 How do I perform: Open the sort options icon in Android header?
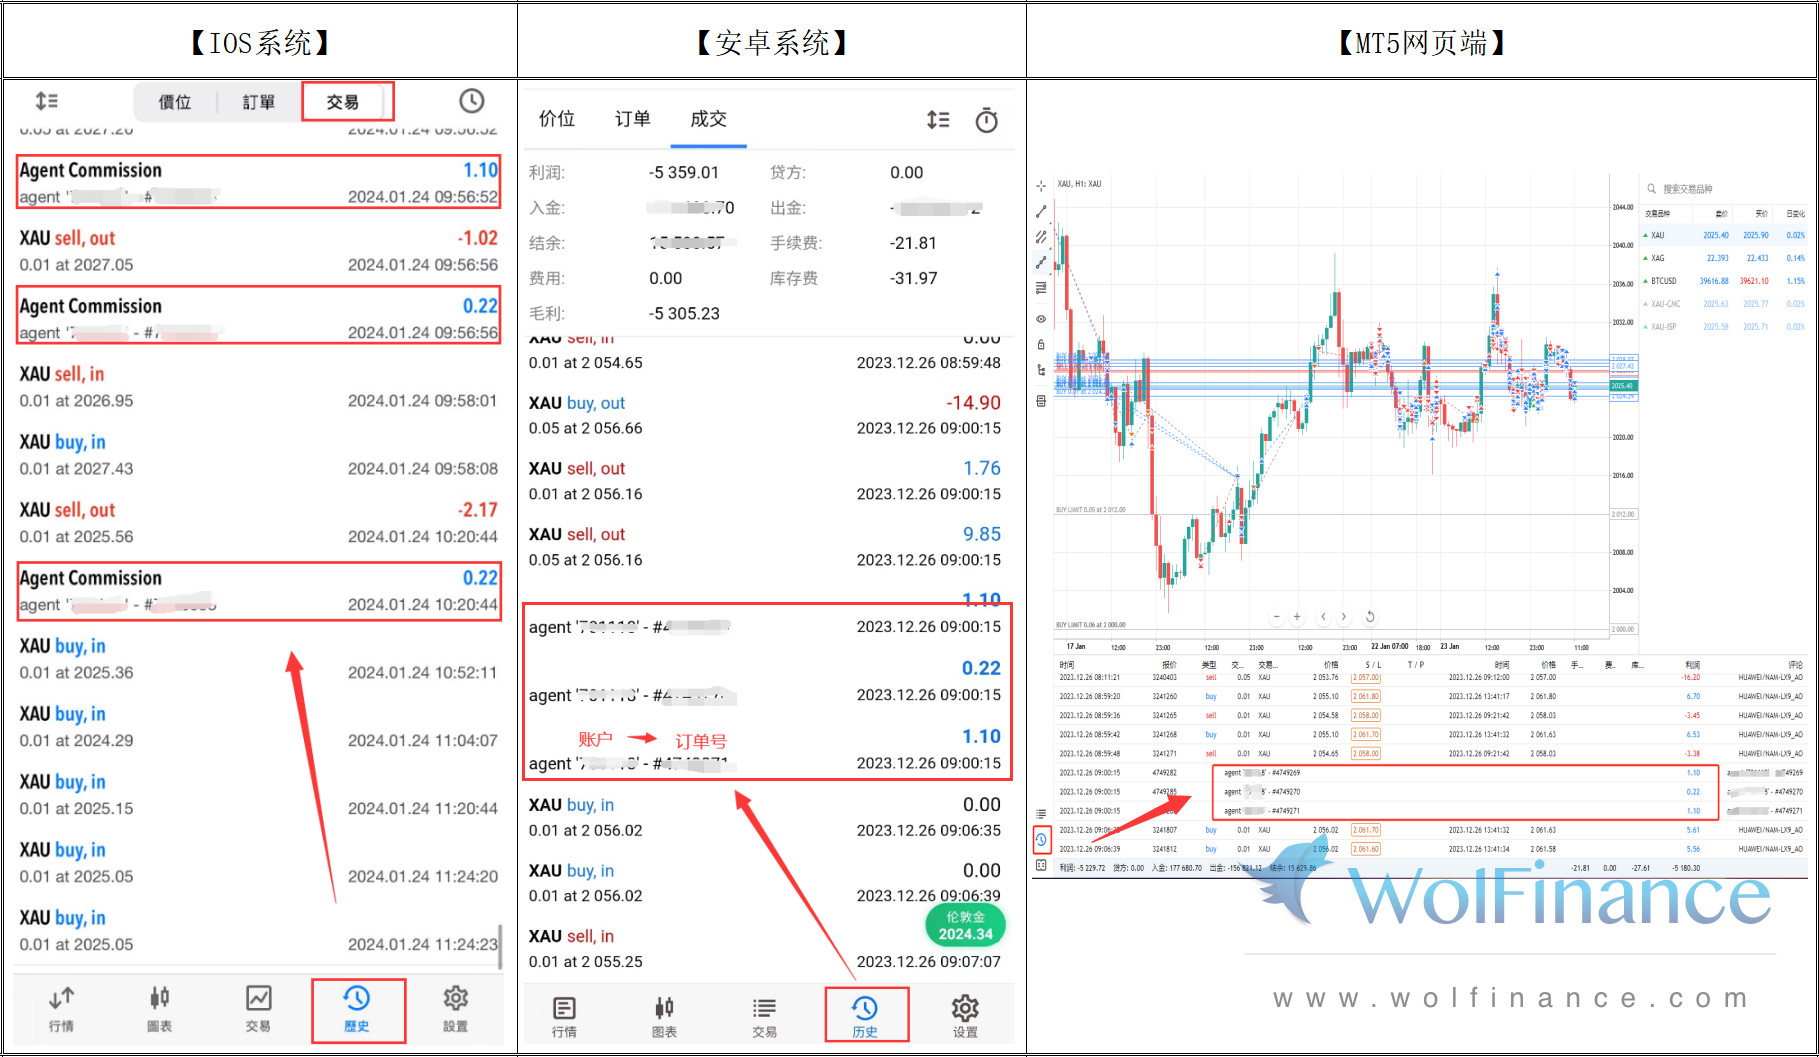pyautogui.click(x=937, y=120)
